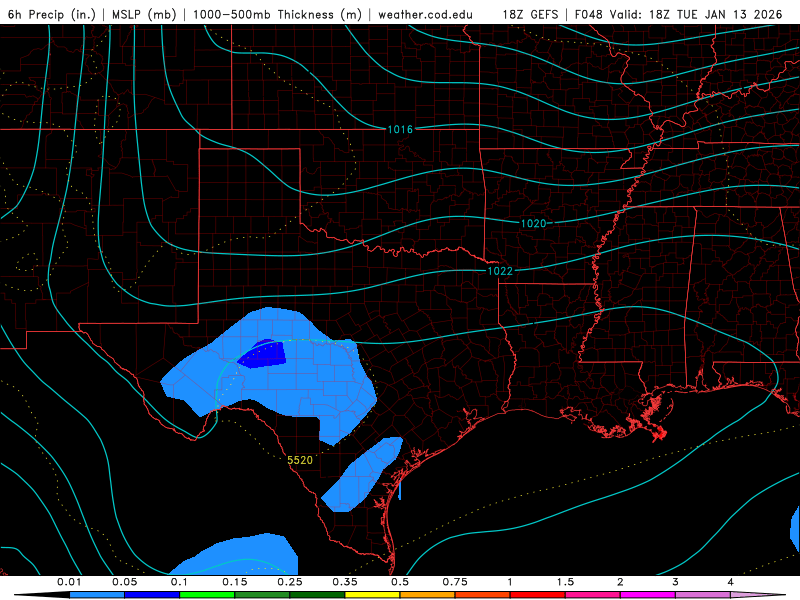Viewport: 800px width, 600px height.
Task: Click the 0.1 legend value
Action: 179,582
